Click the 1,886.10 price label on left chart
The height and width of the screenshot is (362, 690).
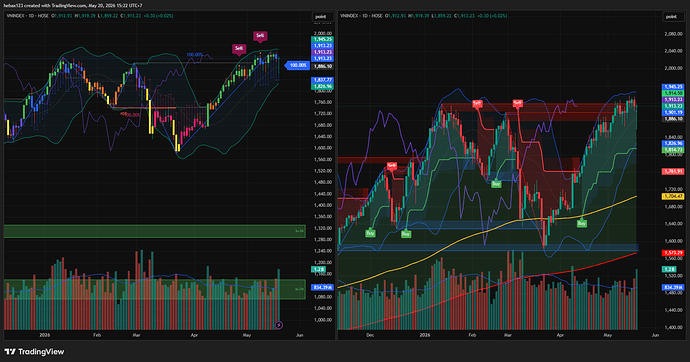coord(323,66)
